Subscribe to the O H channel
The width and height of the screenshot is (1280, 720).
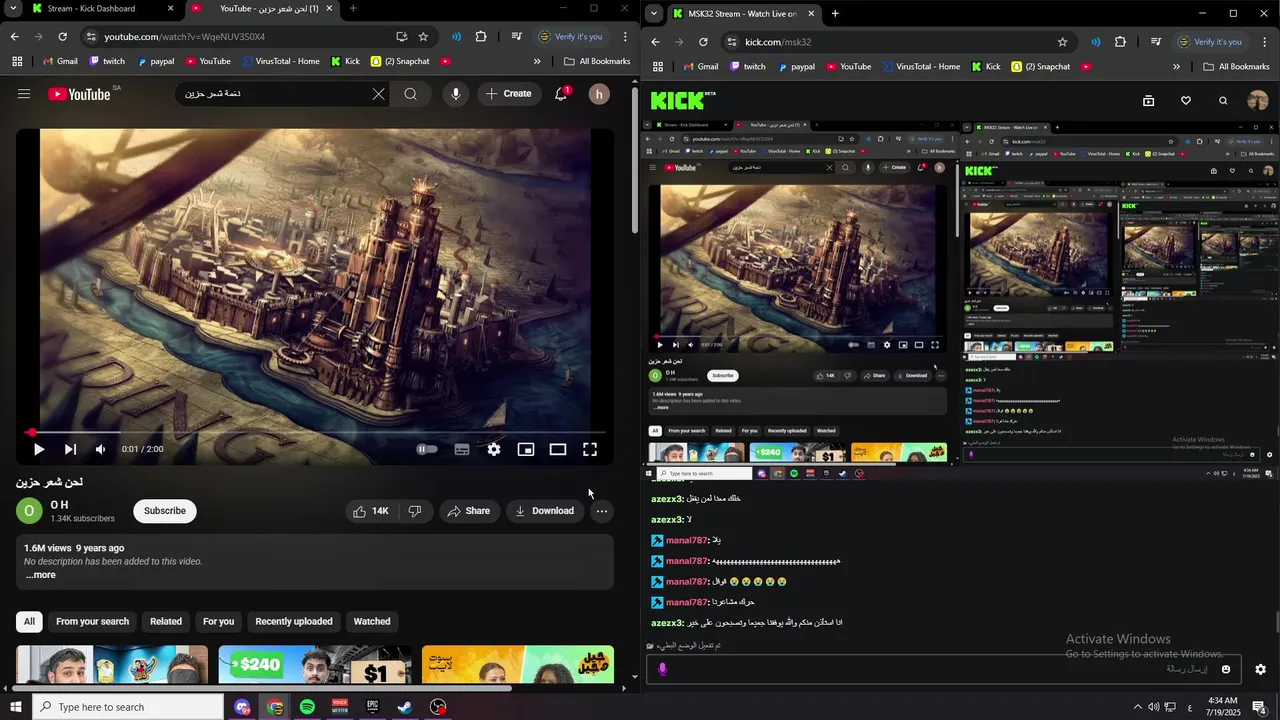(x=165, y=511)
